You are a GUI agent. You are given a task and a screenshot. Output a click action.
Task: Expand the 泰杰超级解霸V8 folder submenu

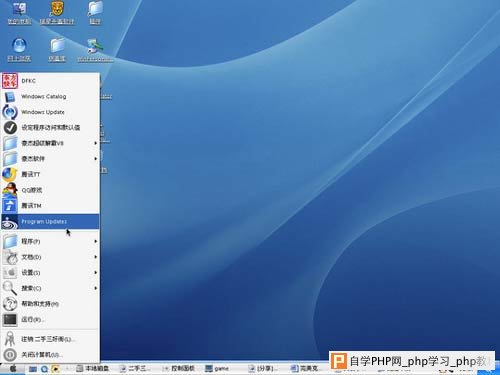[x=50, y=143]
